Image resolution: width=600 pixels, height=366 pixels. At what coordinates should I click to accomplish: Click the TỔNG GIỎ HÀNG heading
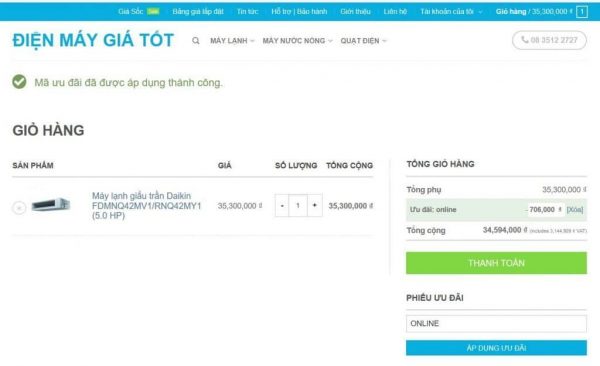pos(440,164)
